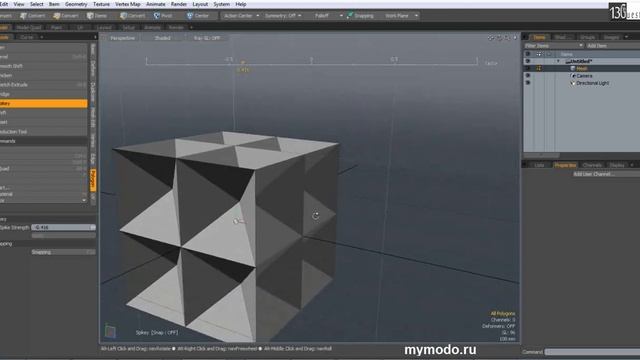The image size is (640, 360).
Task: Select the Mesh item icon
Action: (x=573, y=69)
